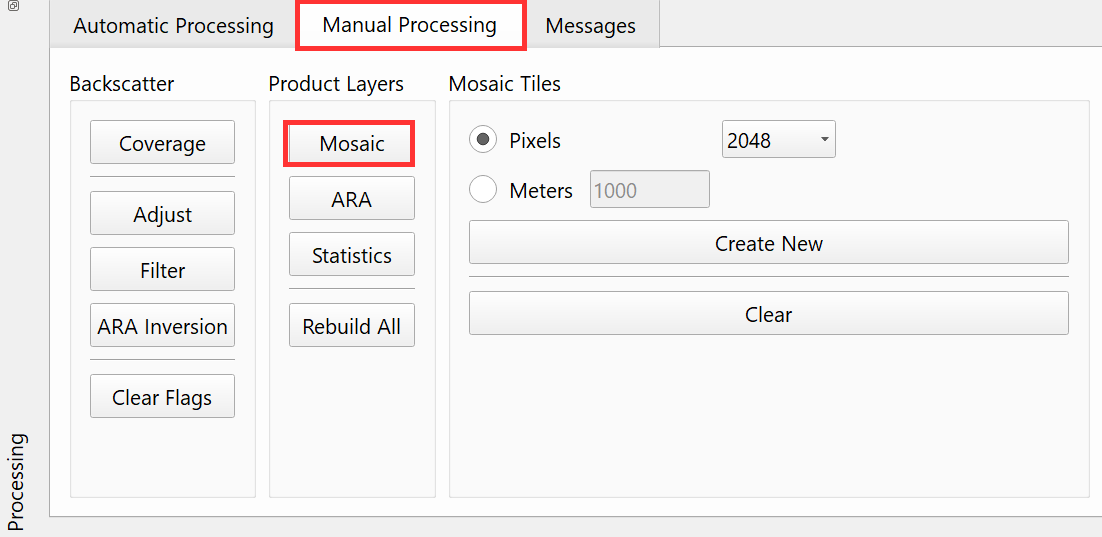Image resolution: width=1102 pixels, height=537 pixels.
Task: Click Create New mosaic tiles button
Action: (x=768, y=243)
